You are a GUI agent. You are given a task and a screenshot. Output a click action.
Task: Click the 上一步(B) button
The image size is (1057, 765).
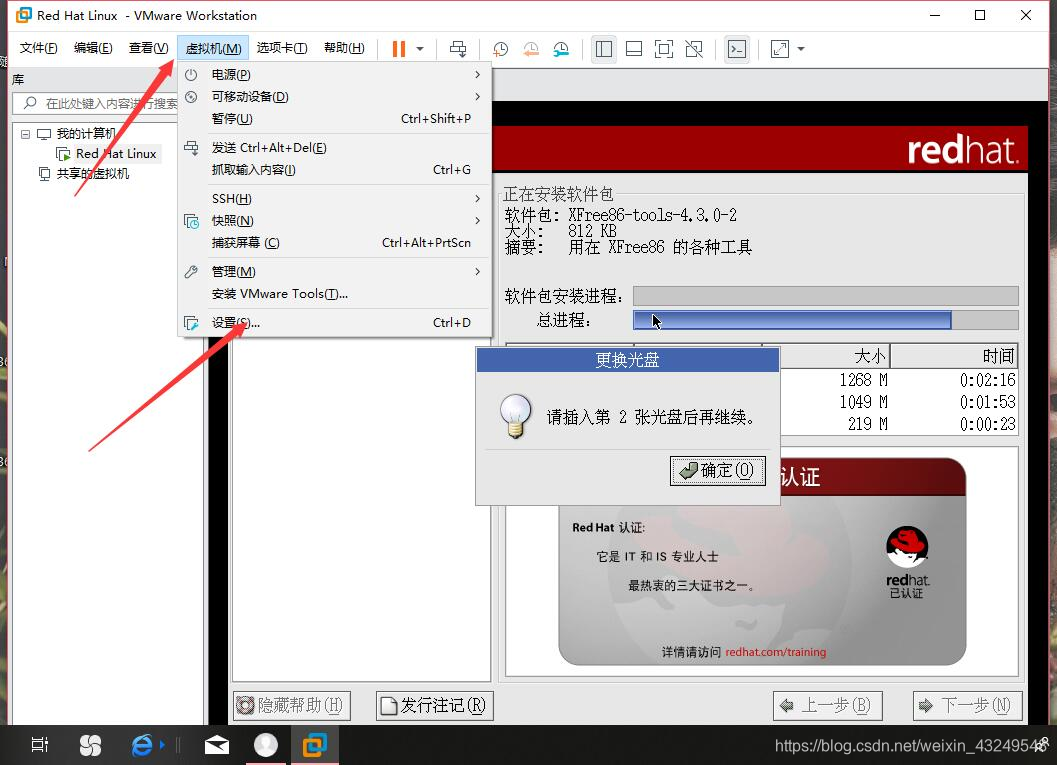[827, 706]
